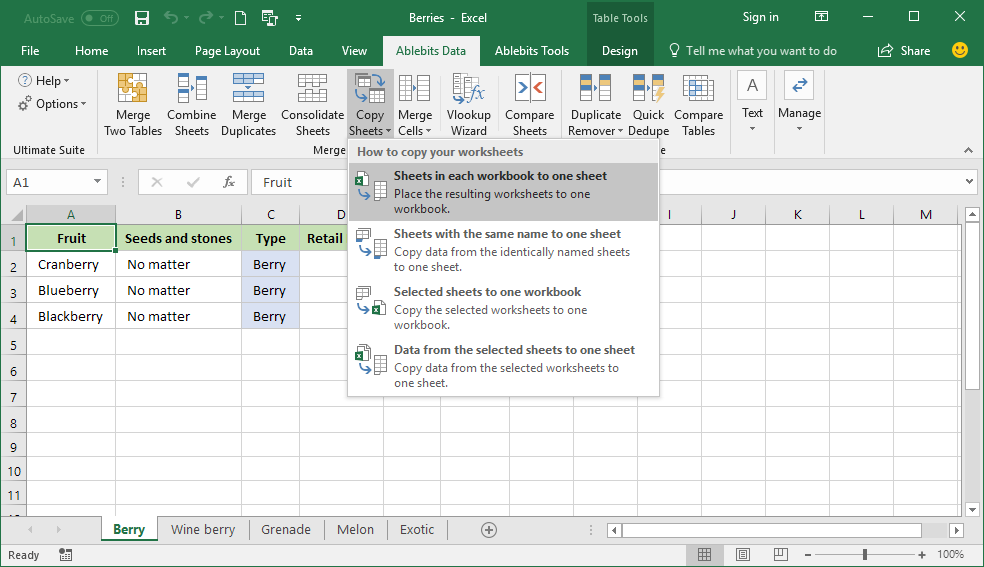Click the smiley feedback icon
The image size is (984, 567).
pos(960,50)
